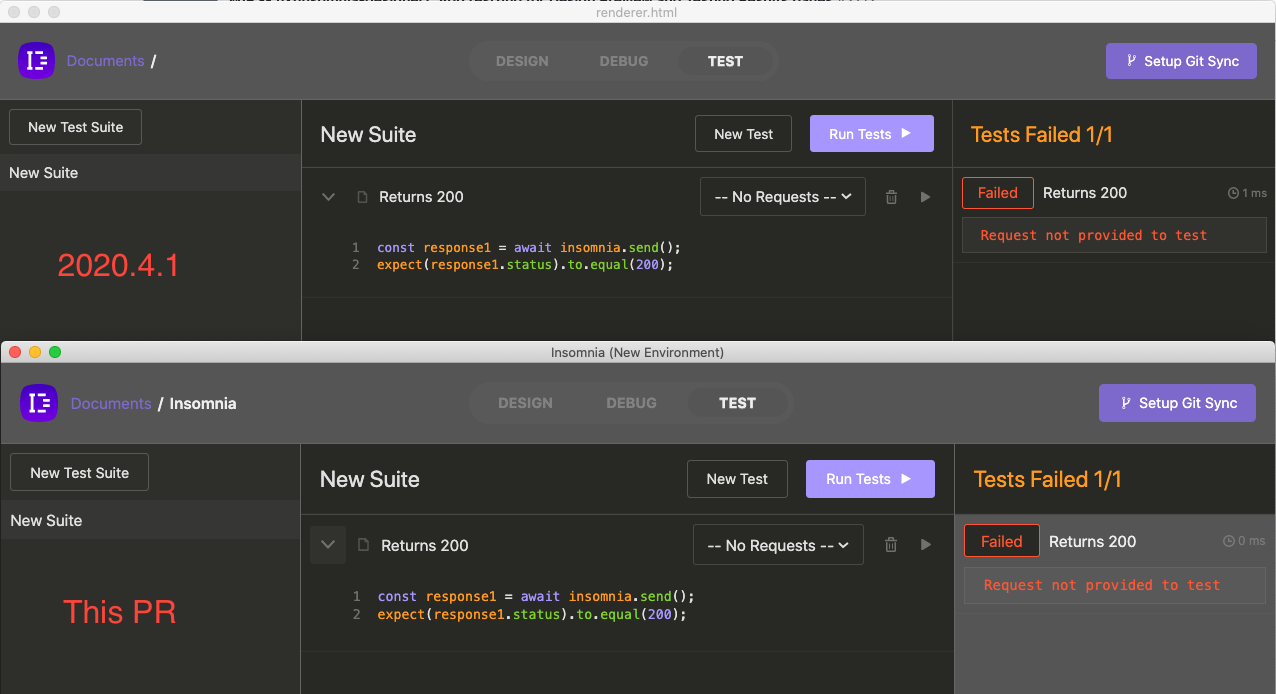Click New Suite heading in Insomnia window
Image resolution: width=1276 pixels, height=694 pixels.
coord(369,479)
